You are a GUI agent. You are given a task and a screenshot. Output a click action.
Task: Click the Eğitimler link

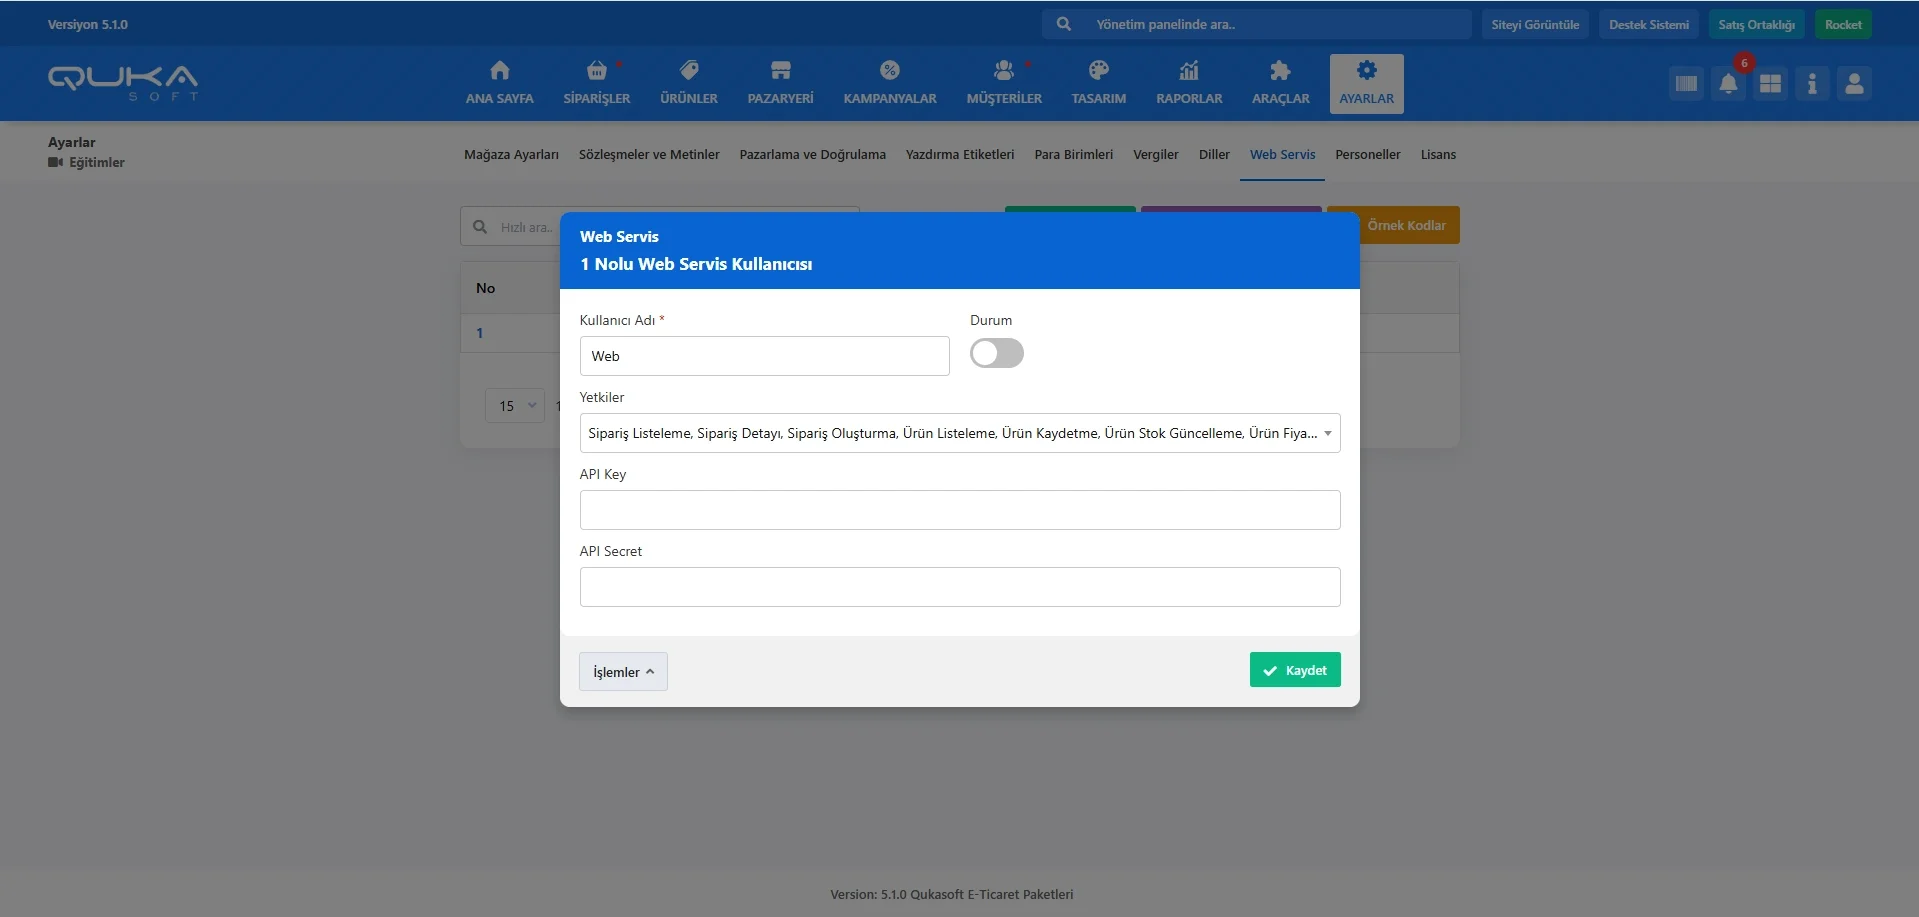click(96, 163)
